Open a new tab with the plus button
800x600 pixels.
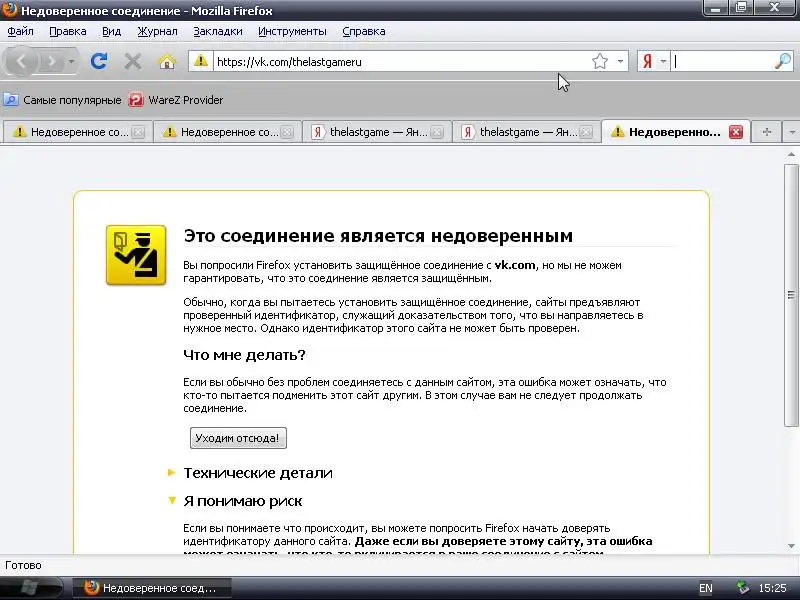pos(766,132)
